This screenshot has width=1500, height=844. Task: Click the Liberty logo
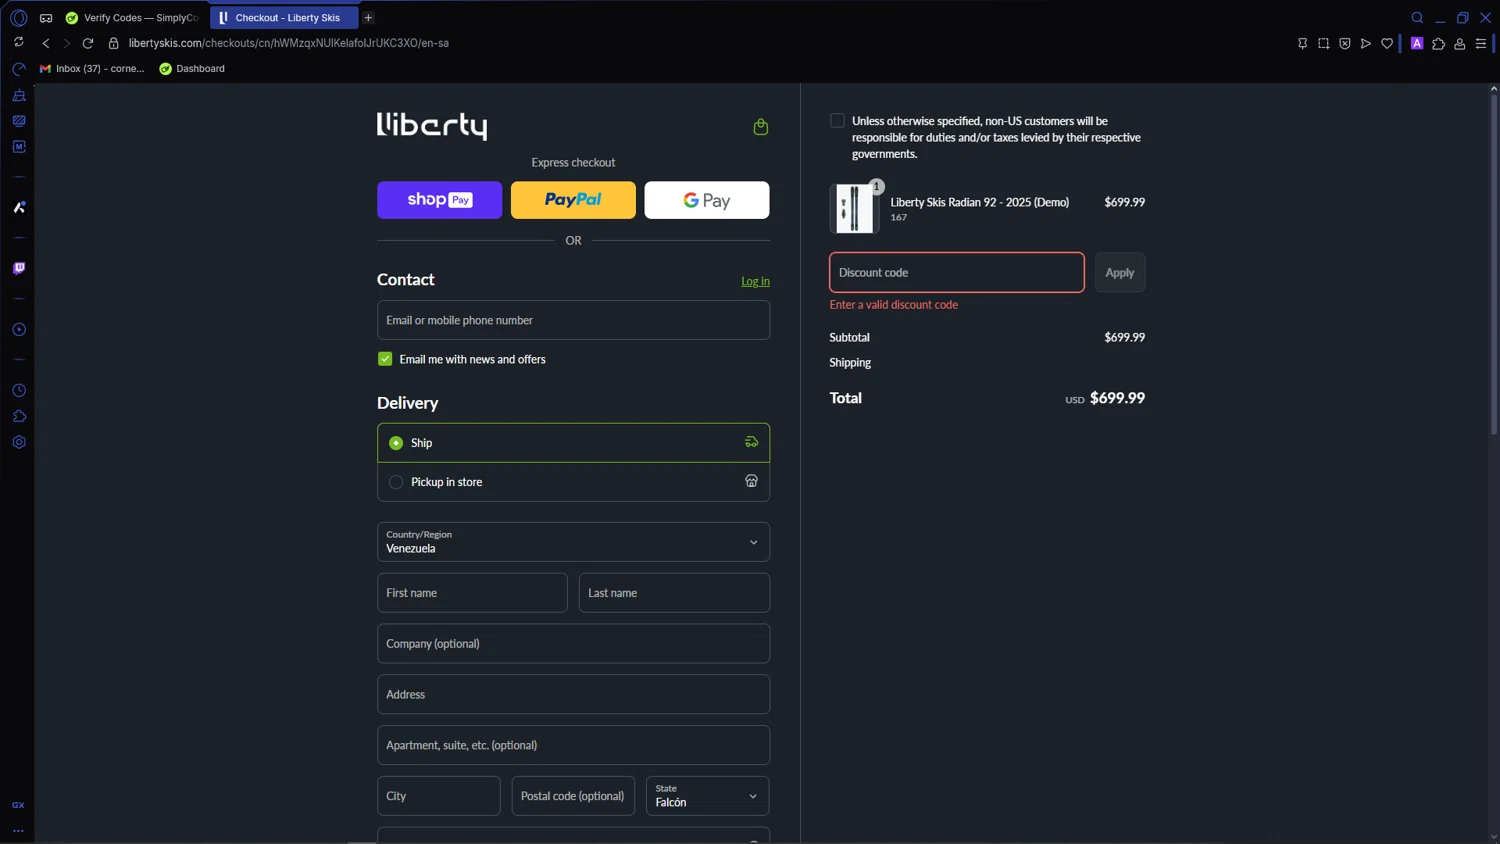[x=432, y=126]
